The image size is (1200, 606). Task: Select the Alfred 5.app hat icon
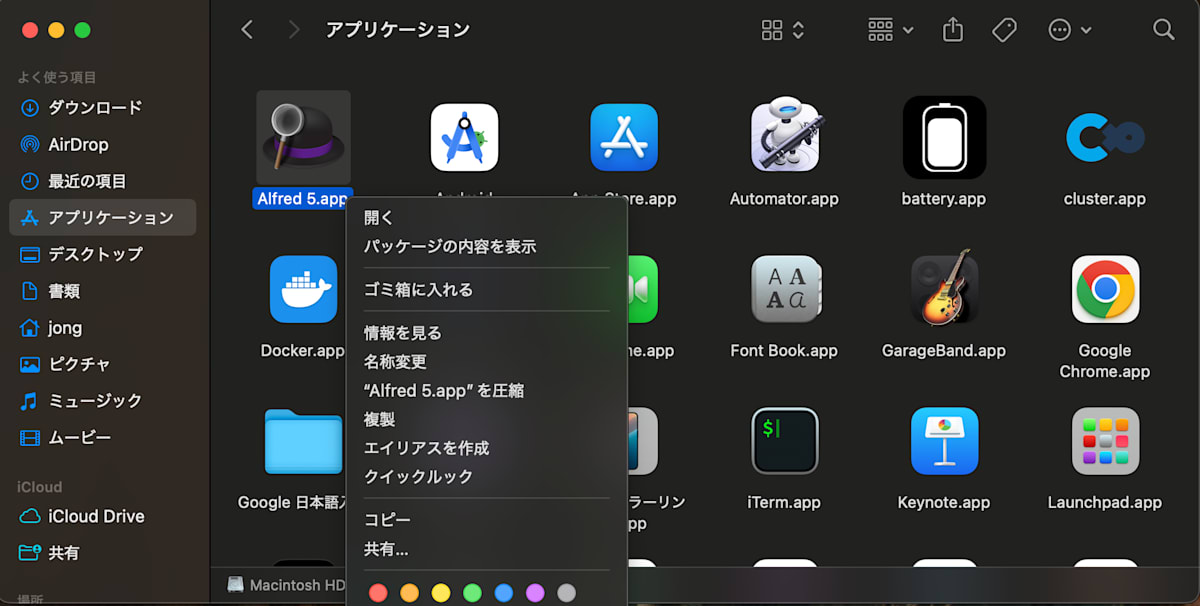pos(303,137)
